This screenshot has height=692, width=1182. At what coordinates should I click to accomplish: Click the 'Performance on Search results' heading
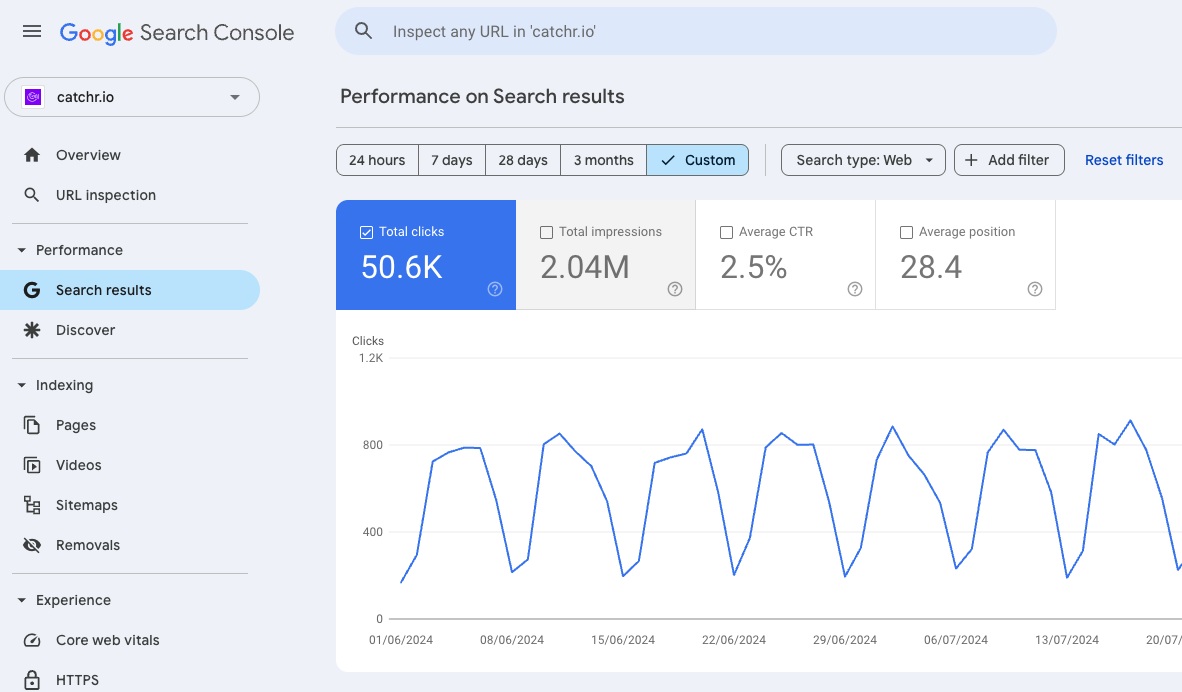tap(482, 96)
